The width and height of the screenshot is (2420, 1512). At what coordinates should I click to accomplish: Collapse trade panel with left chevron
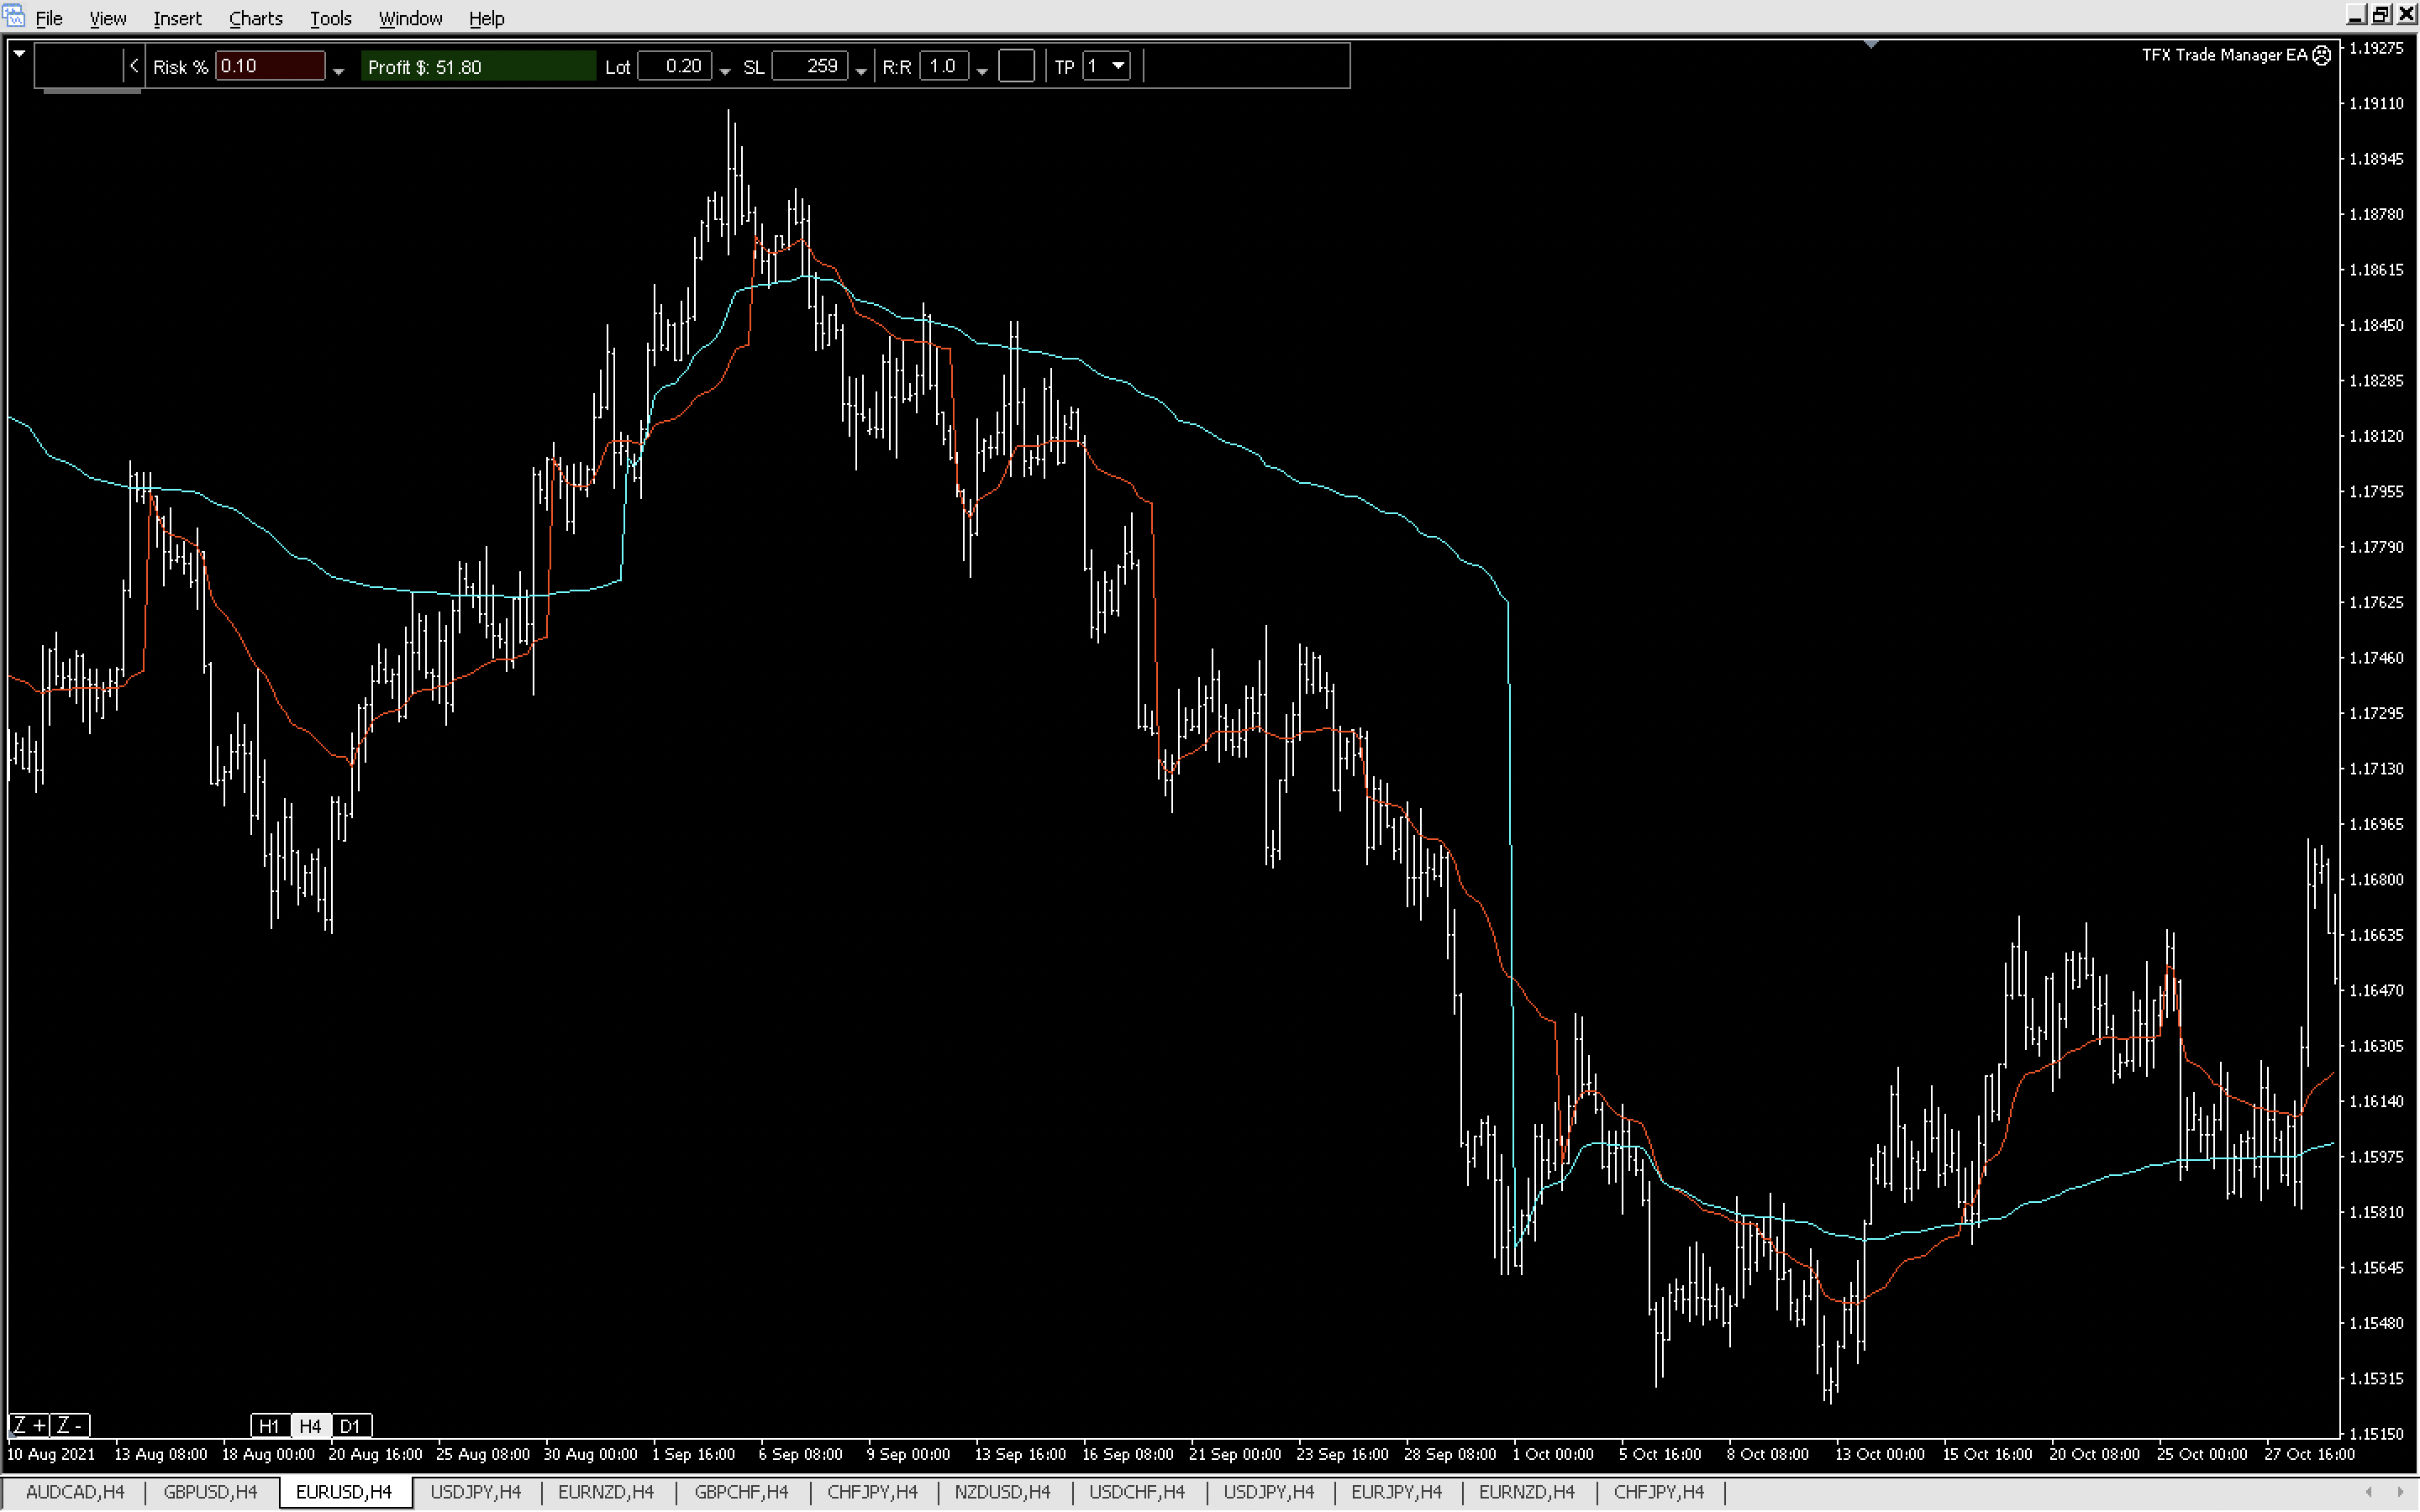pyautogui.click(x=134, y=66)
